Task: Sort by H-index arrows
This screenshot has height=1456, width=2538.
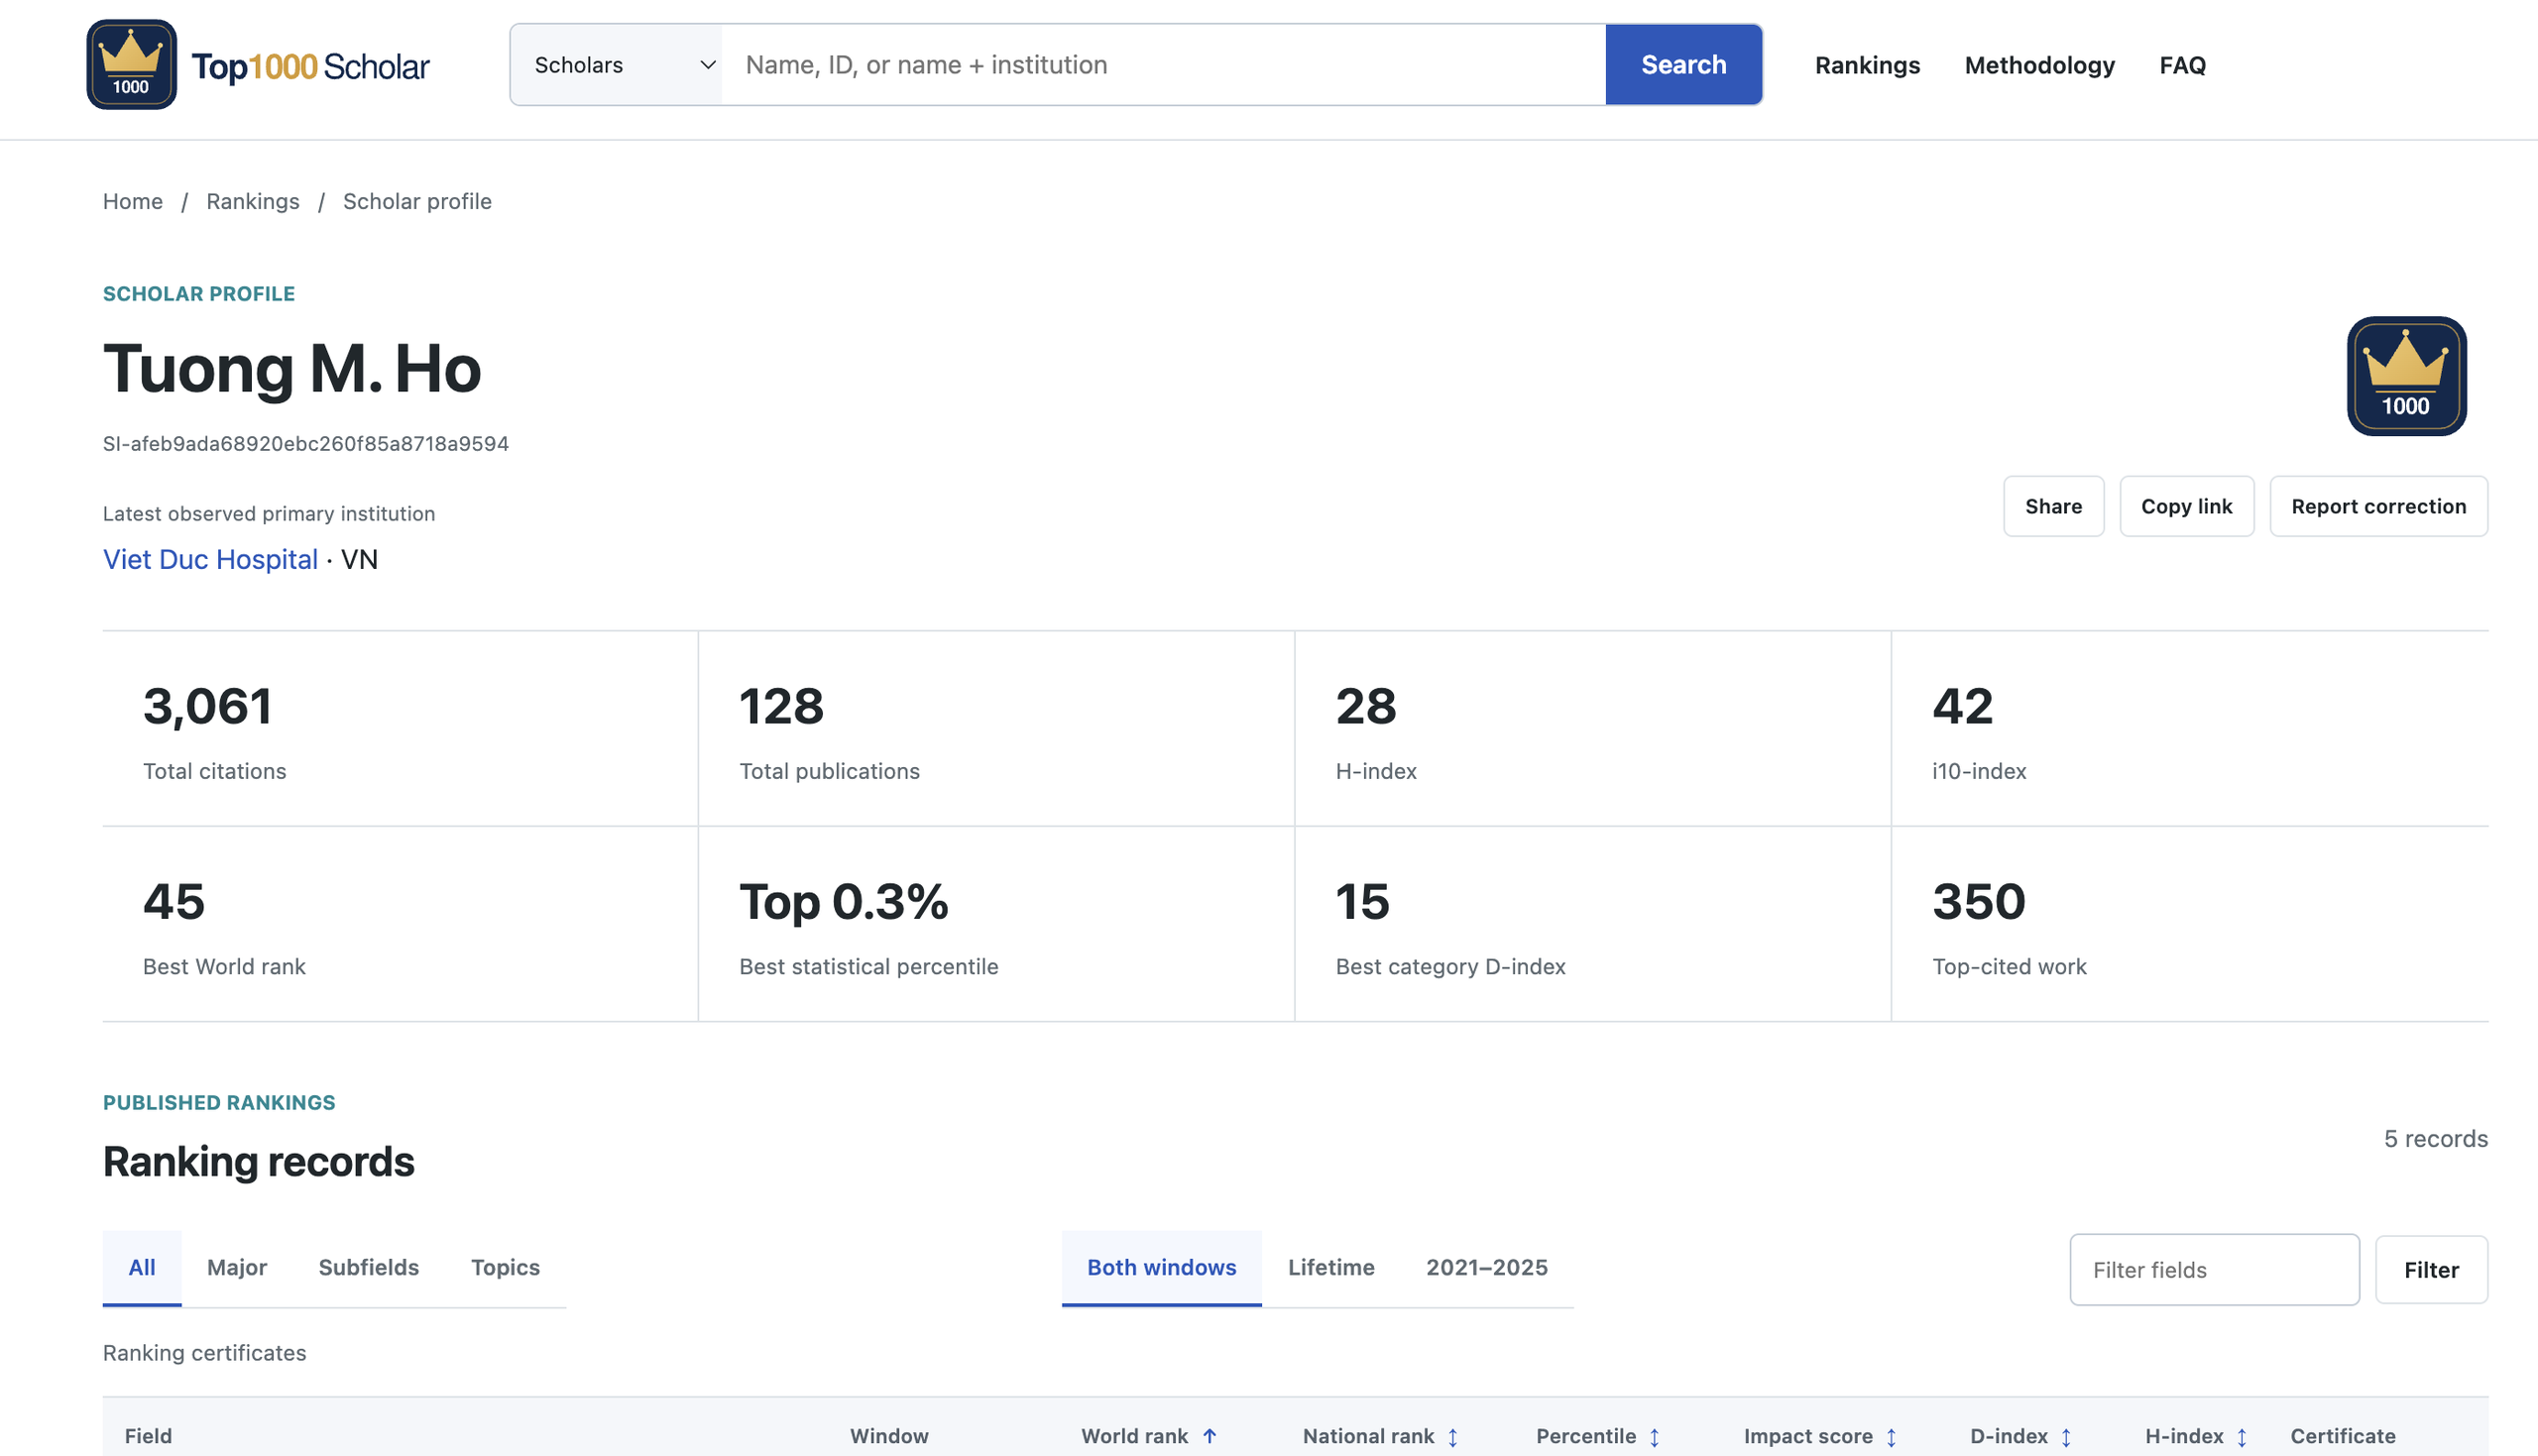Action: click(2241, 1436)
